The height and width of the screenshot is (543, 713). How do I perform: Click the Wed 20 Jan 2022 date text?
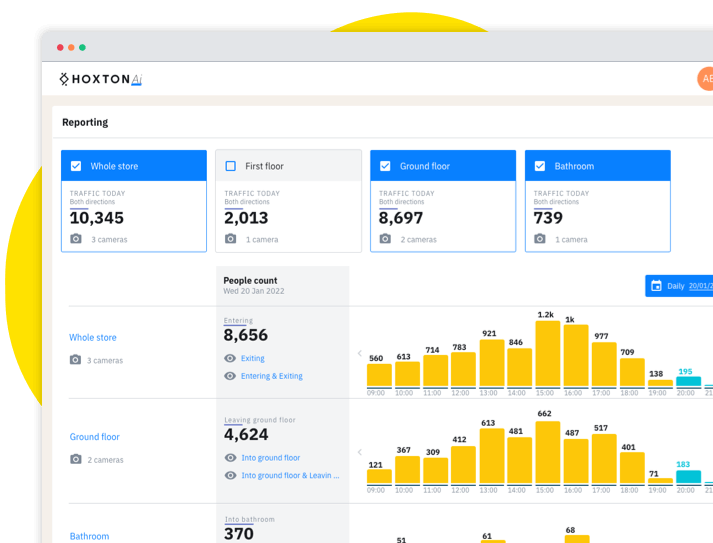tap(254, 291)
